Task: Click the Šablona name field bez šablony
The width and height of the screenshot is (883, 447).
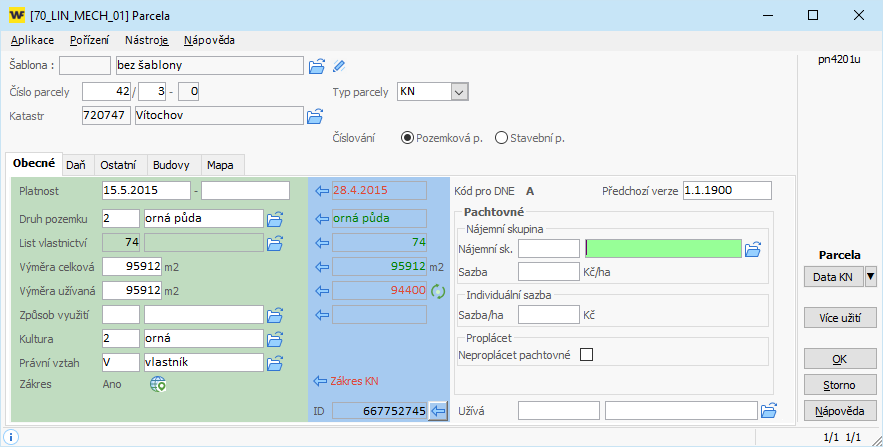Action: click(x=209, y=65)
